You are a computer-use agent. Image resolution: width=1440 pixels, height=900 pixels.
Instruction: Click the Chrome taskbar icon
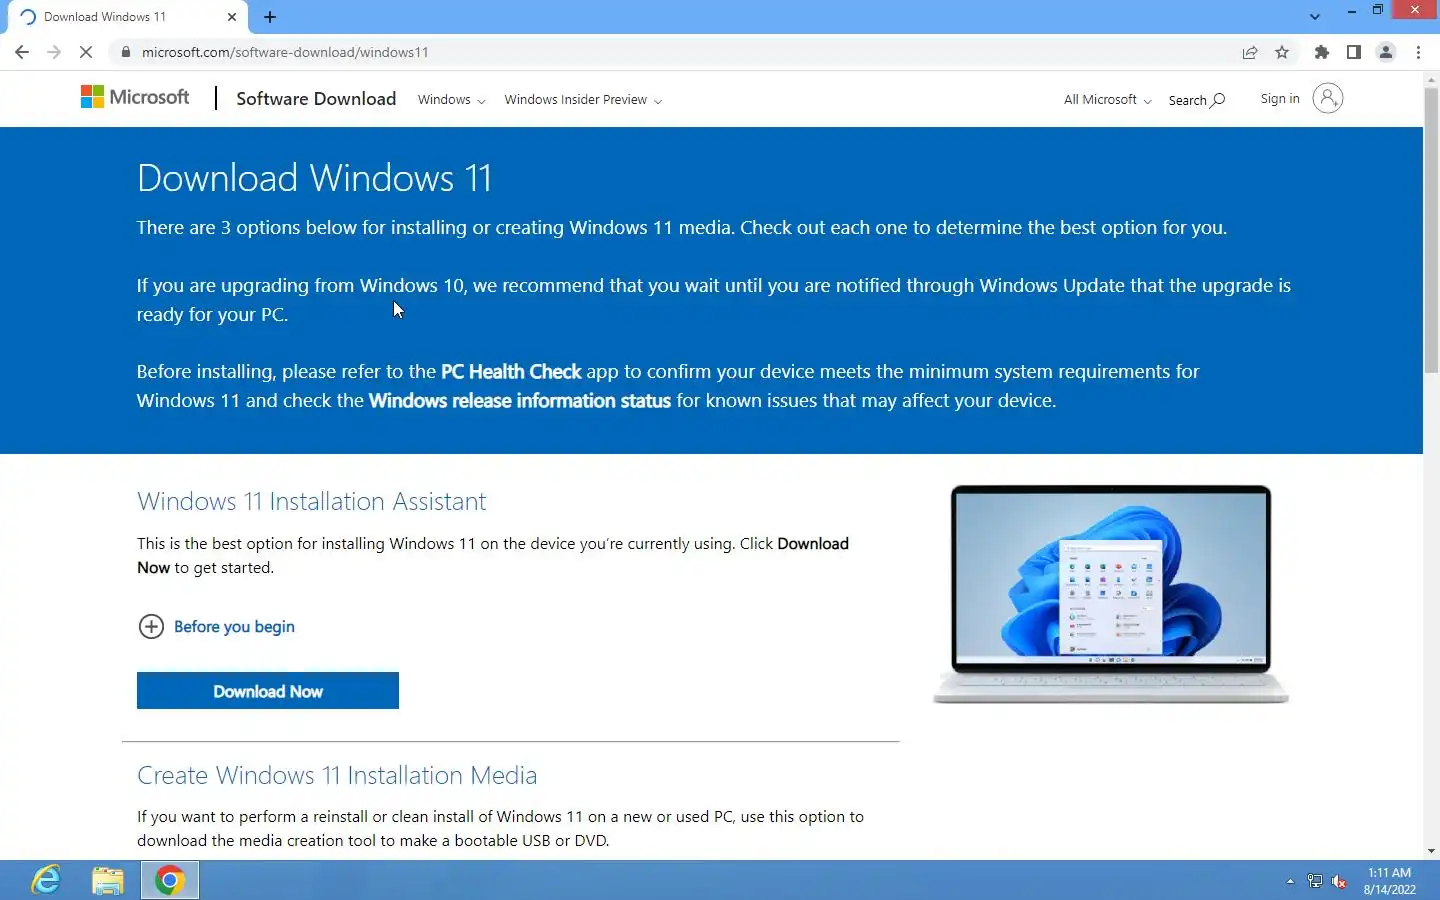169,880
